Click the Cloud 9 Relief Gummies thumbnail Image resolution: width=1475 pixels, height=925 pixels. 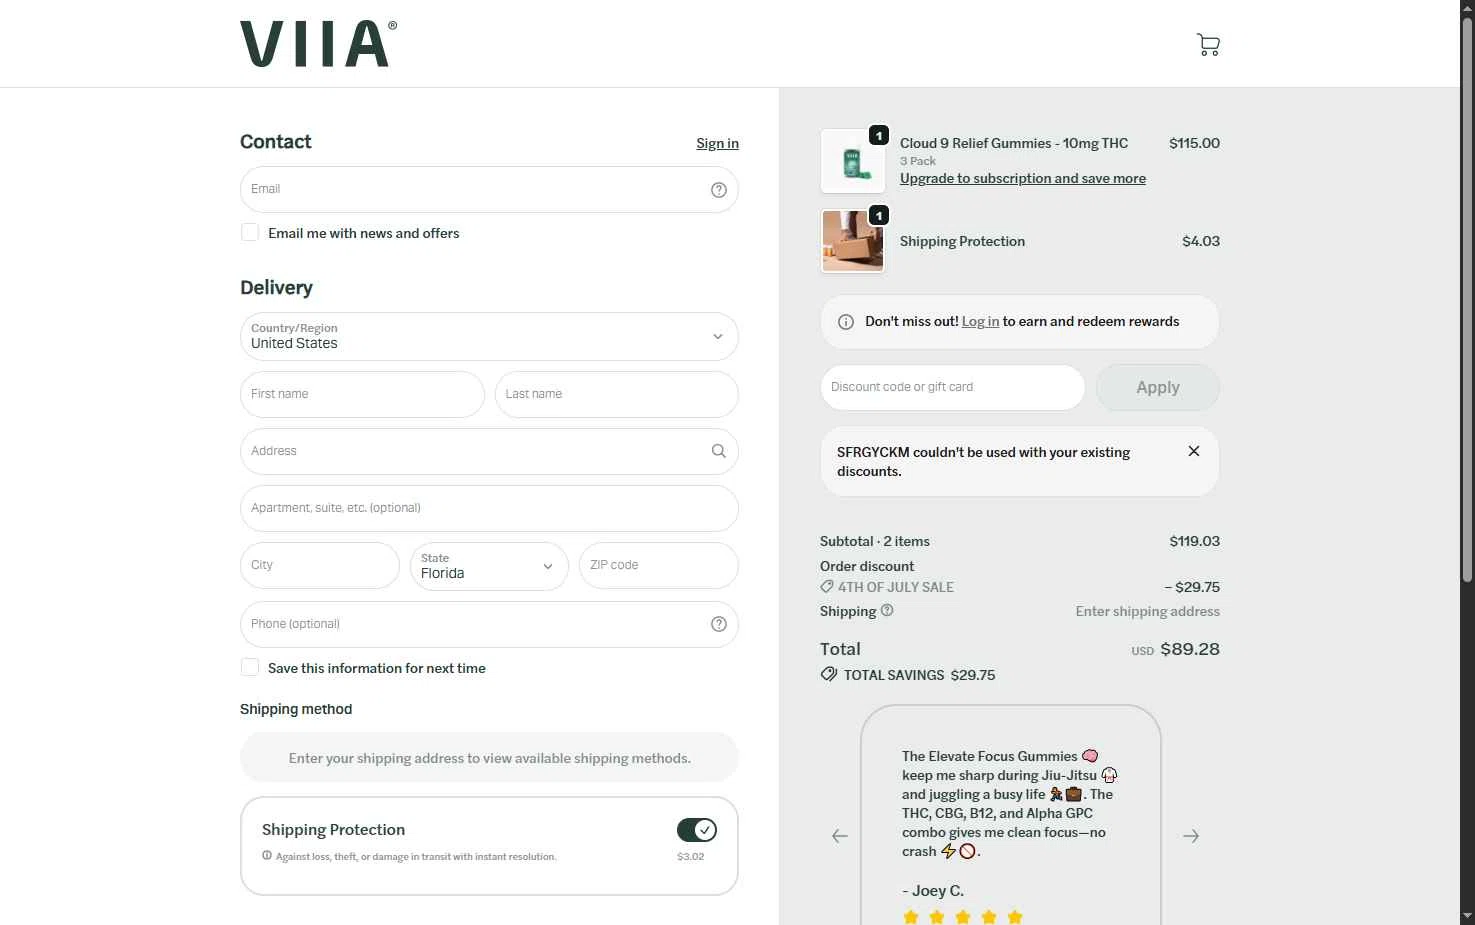point(853,161)
